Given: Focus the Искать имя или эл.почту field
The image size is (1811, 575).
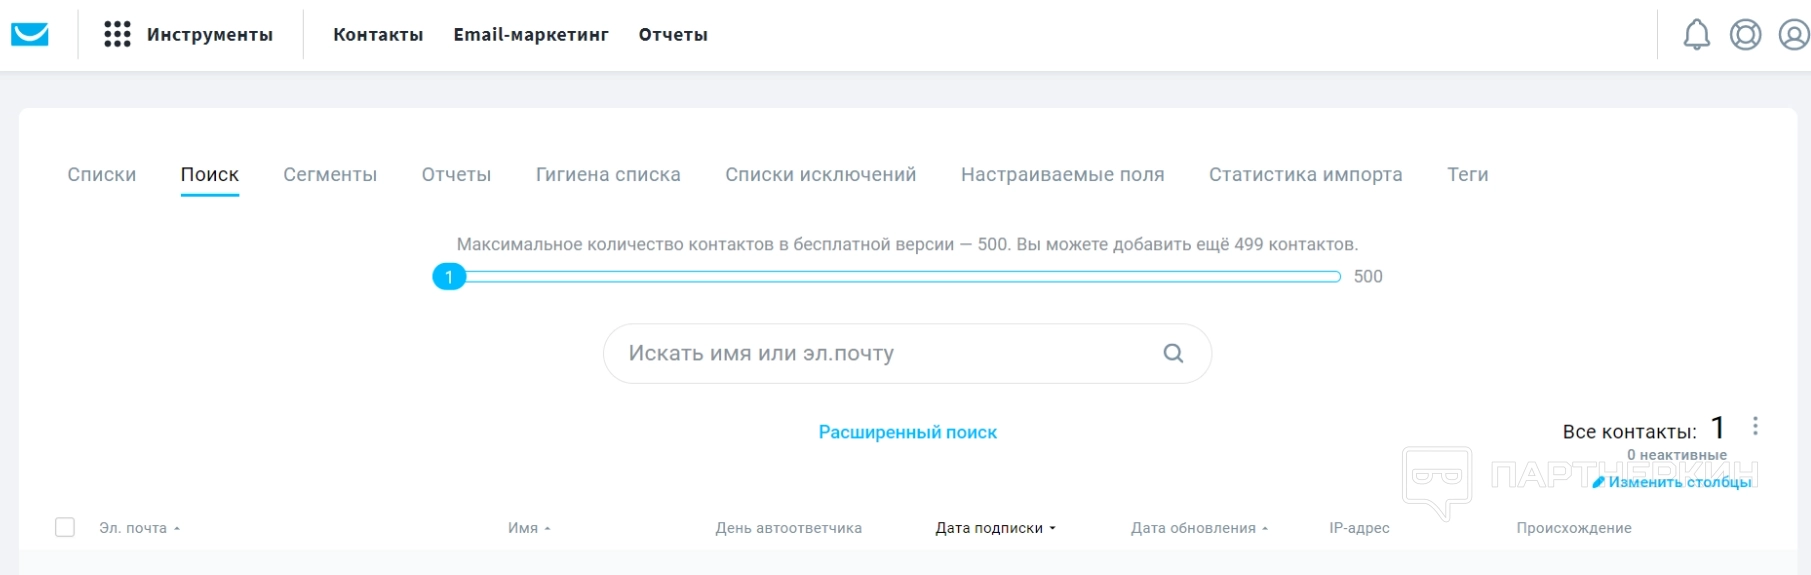Looking at the screenshot, I should point(907,353).
